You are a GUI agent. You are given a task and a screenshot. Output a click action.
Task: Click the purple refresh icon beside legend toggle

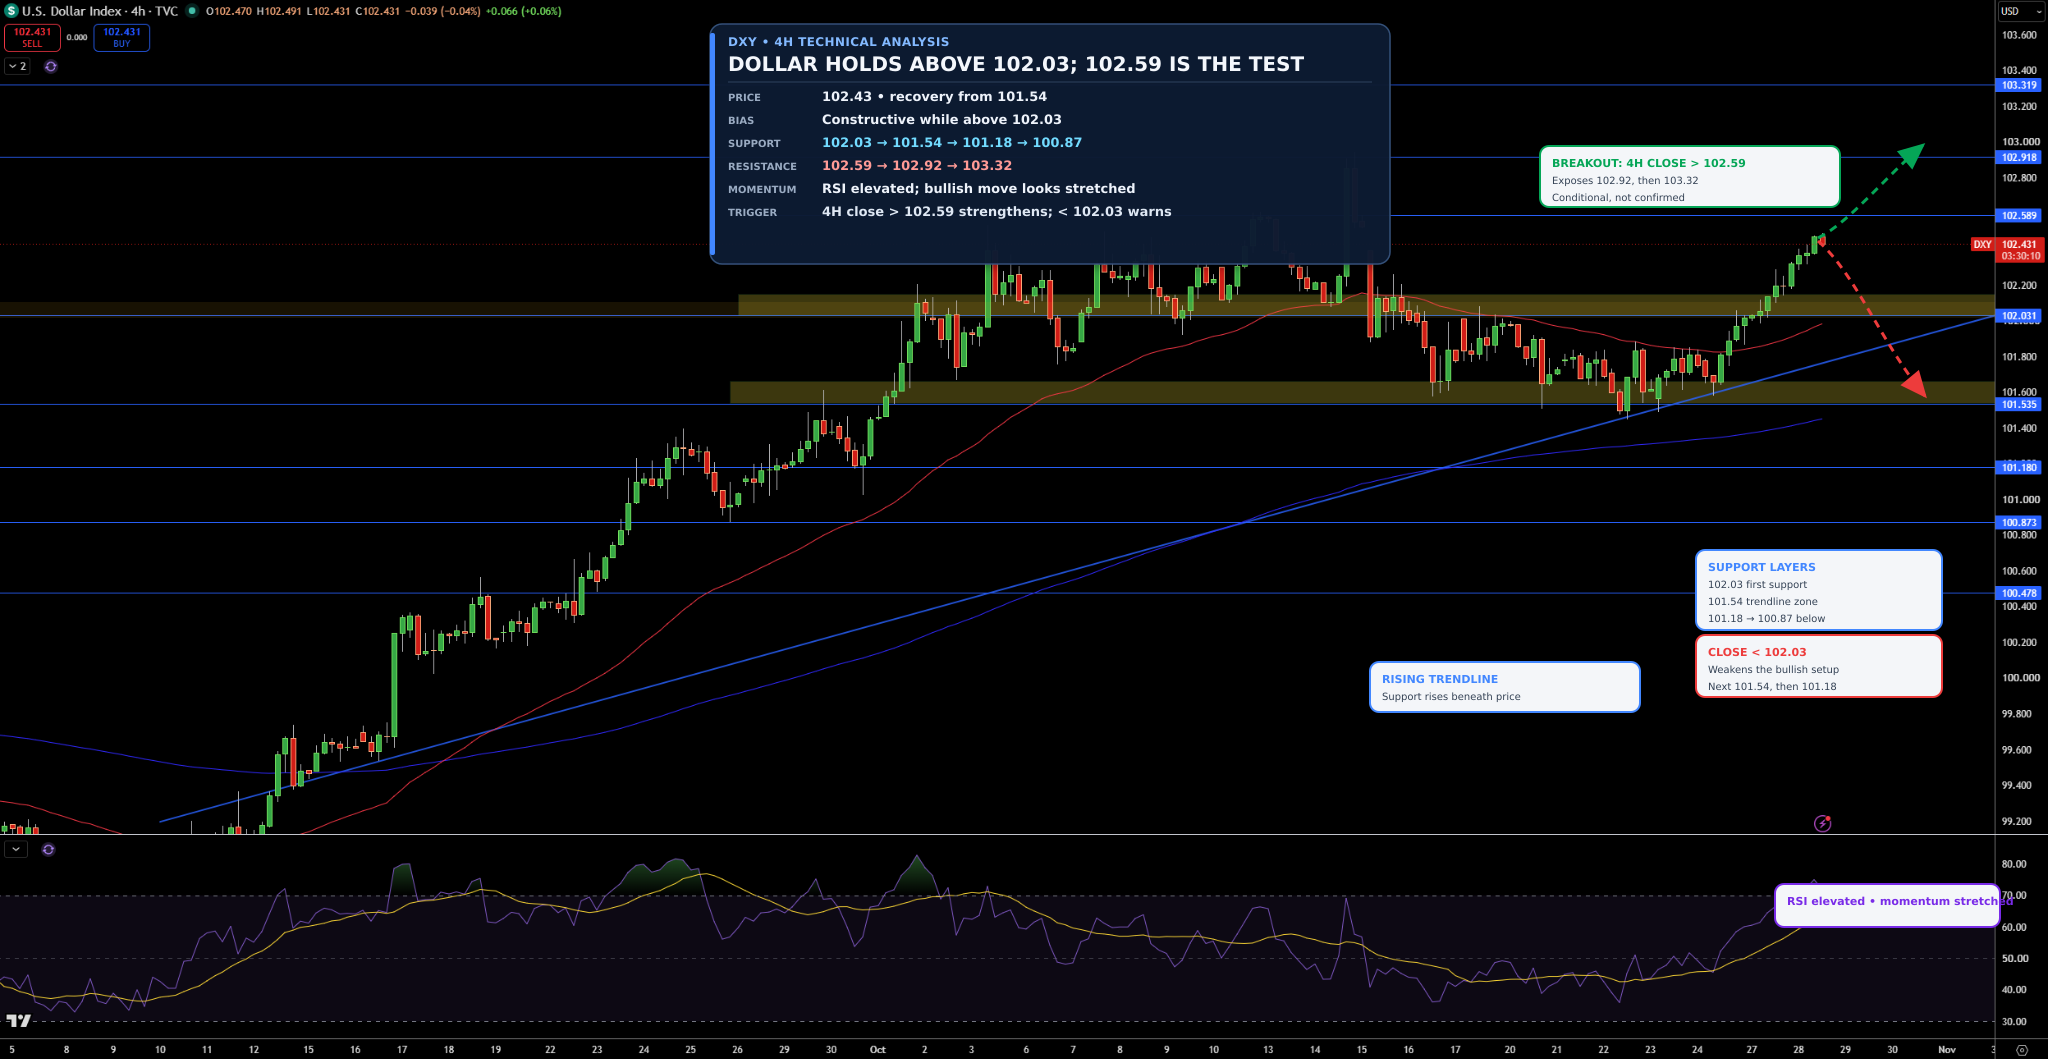coord(51,66)
